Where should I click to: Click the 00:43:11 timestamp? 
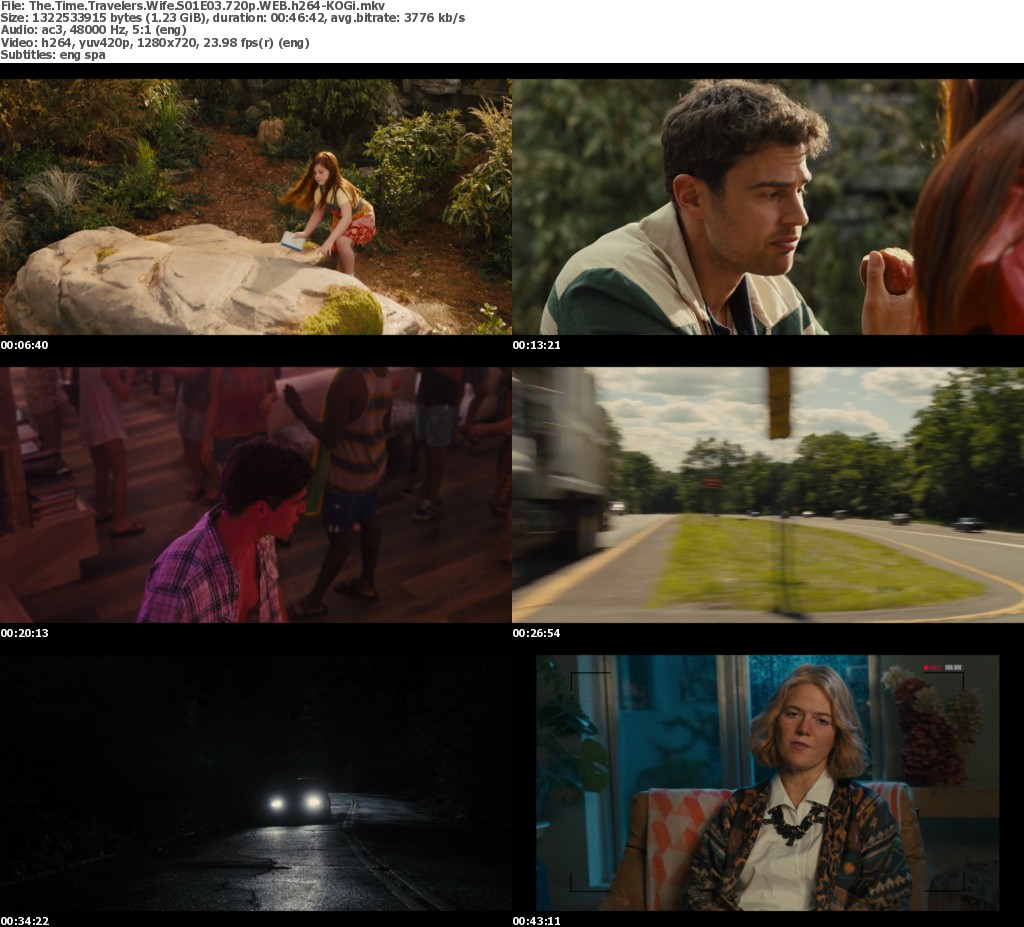(x=536, y=921)
